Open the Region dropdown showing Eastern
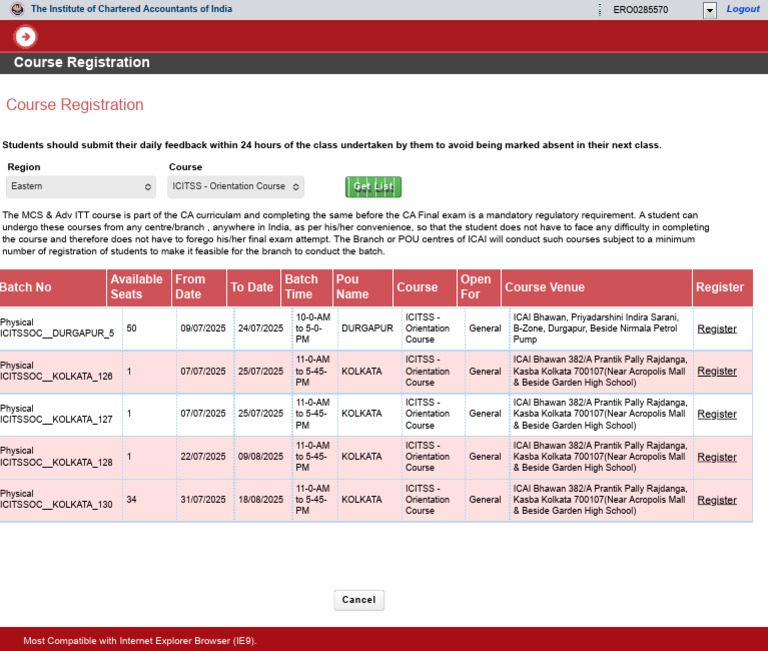 click(81, 187)
